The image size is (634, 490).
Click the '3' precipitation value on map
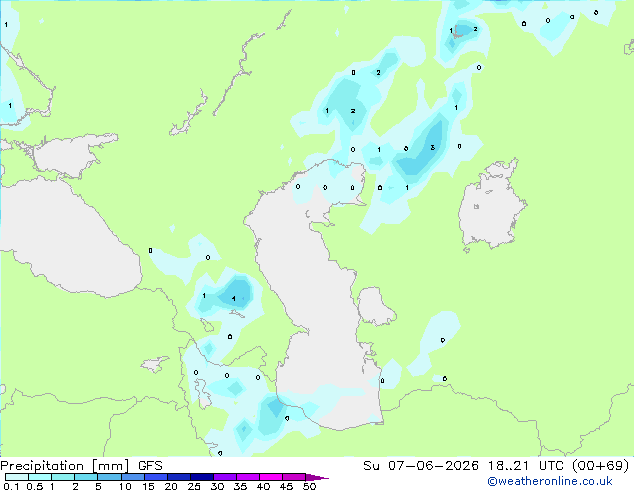433,148
